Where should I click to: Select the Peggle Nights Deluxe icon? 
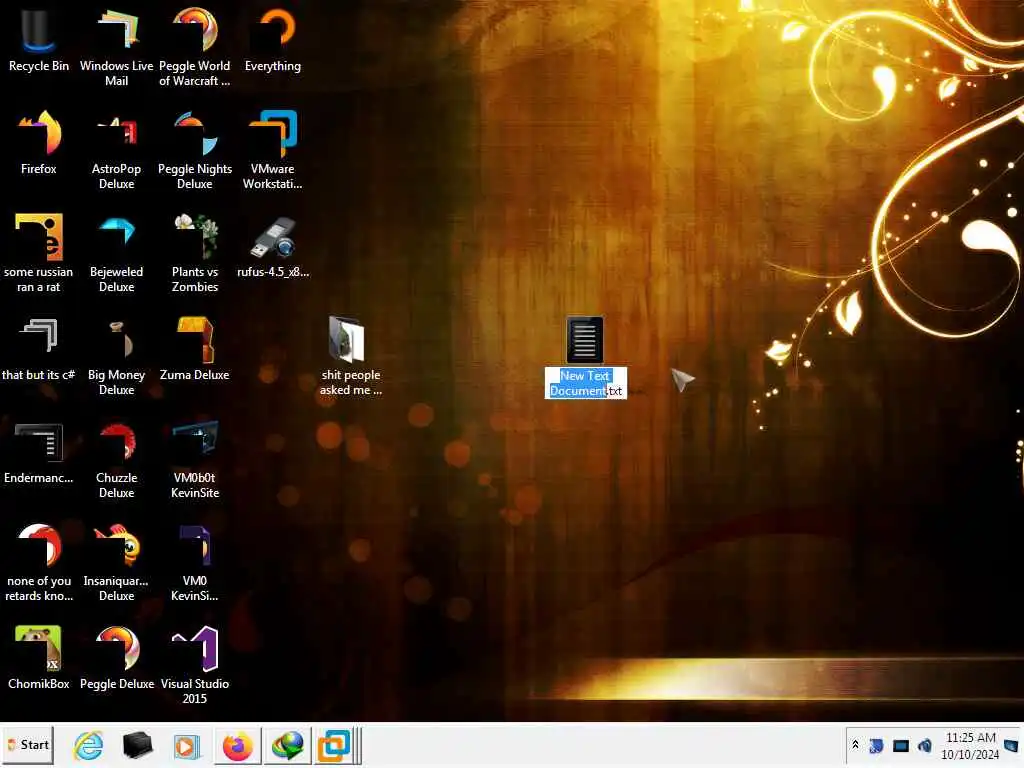[x=195, y=149]
